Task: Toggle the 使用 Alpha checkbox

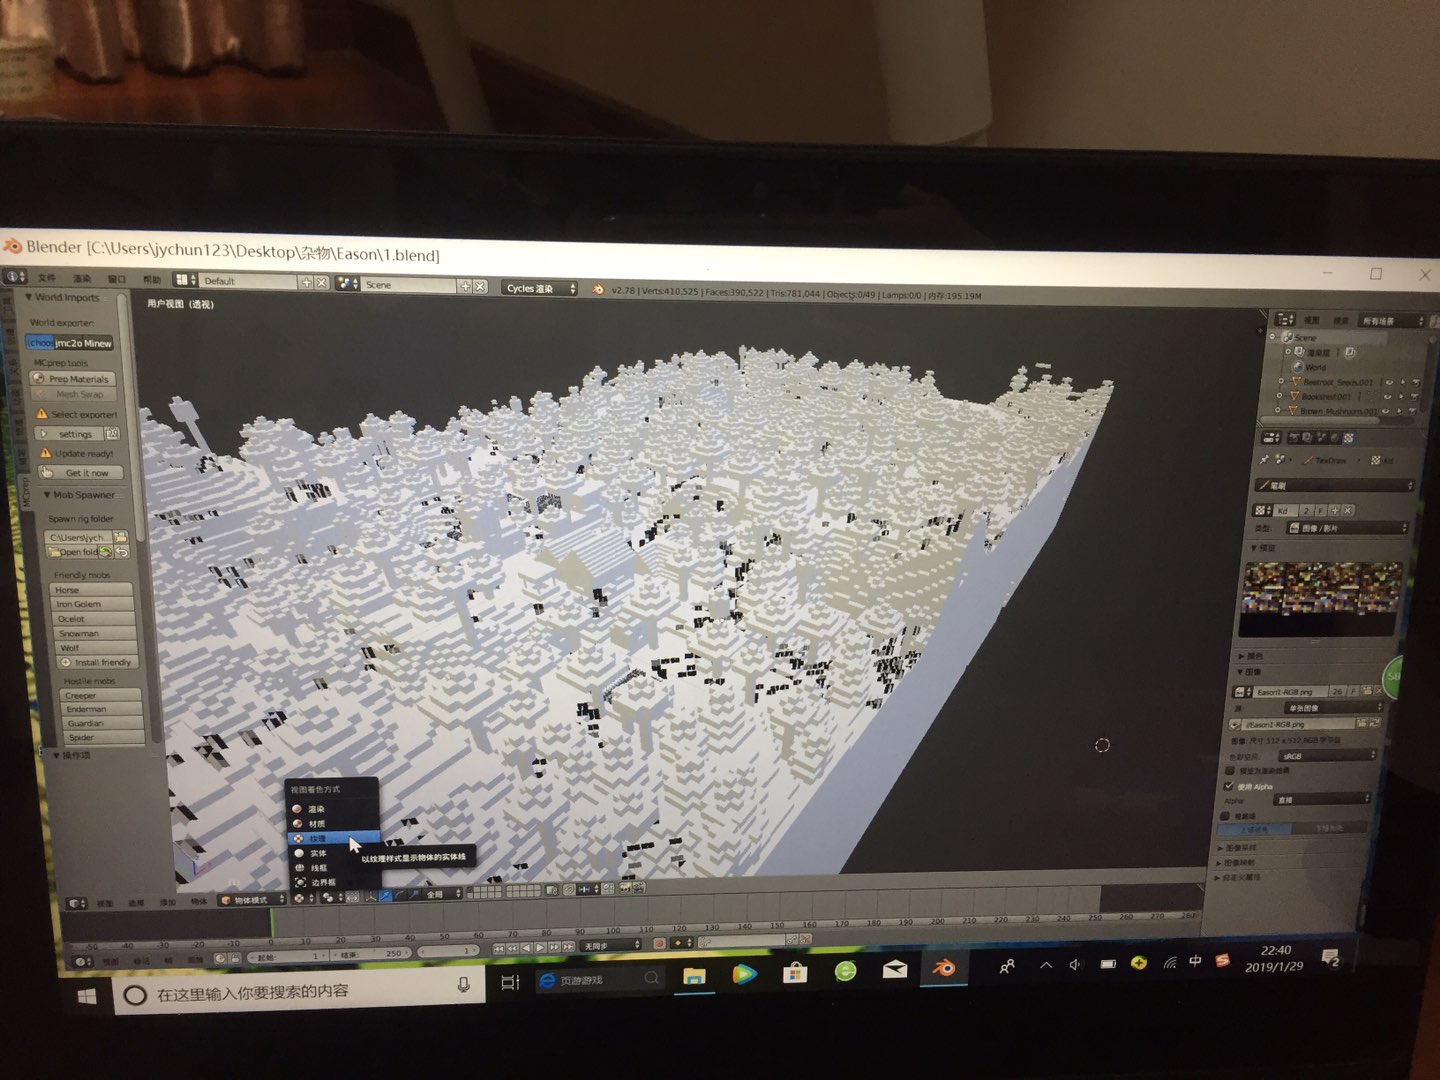Action: [x=1229, y=786]
